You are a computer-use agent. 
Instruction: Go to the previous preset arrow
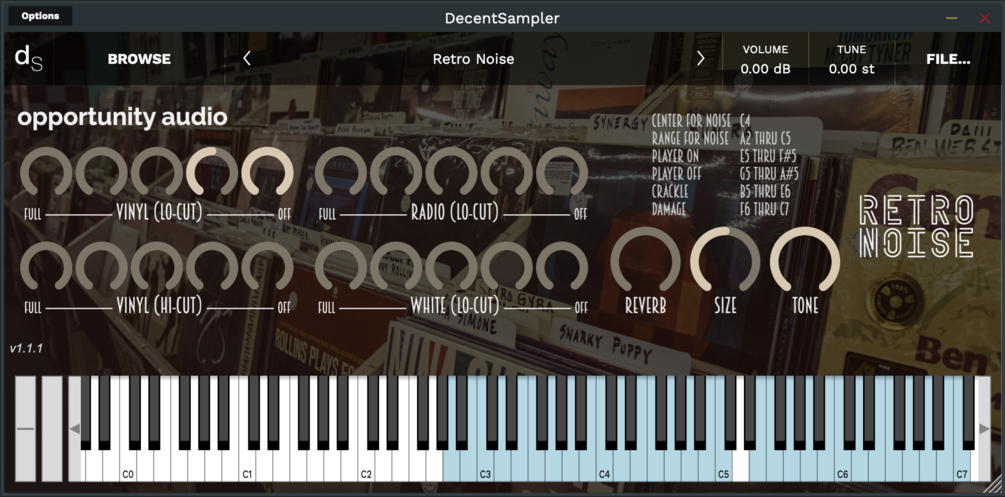tap(247, 59)
